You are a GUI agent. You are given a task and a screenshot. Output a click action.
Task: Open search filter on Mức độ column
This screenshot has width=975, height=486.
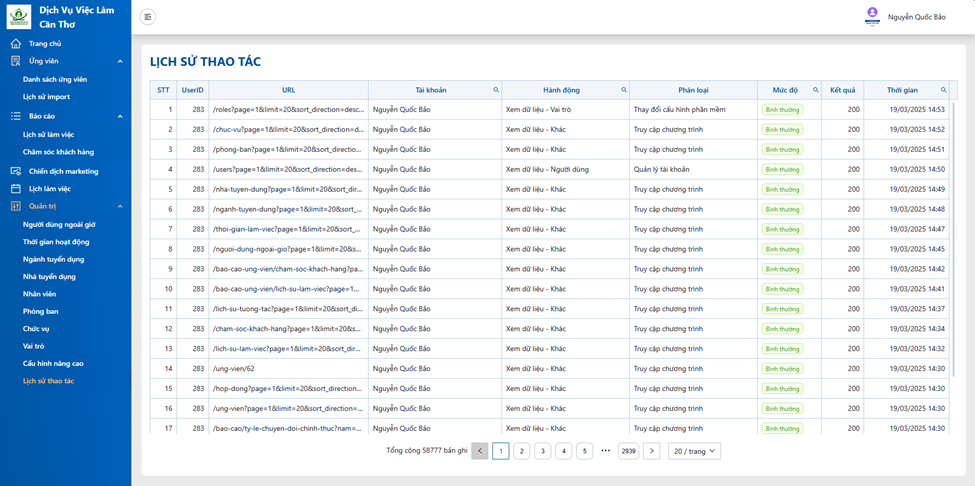[815, 90]
